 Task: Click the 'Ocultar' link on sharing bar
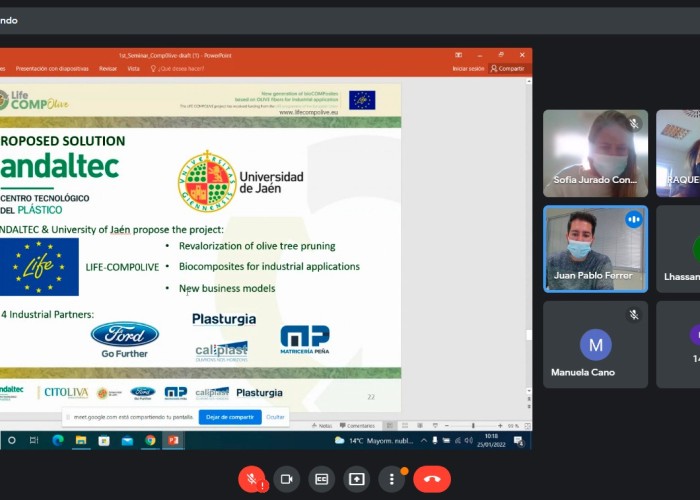tap(275, 417)
